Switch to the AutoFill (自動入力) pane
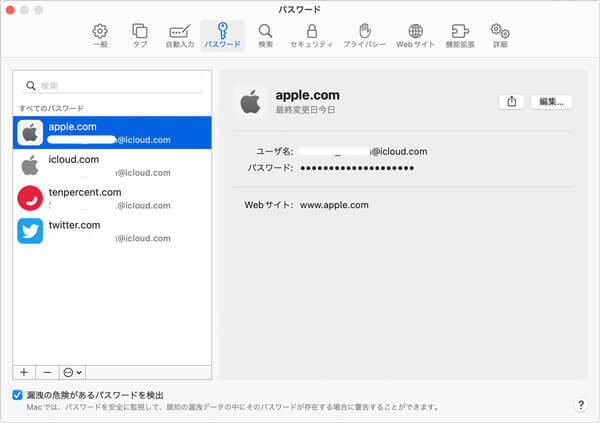Image resolution: width=600 pixels, height=423 pixels. point(180,36)
